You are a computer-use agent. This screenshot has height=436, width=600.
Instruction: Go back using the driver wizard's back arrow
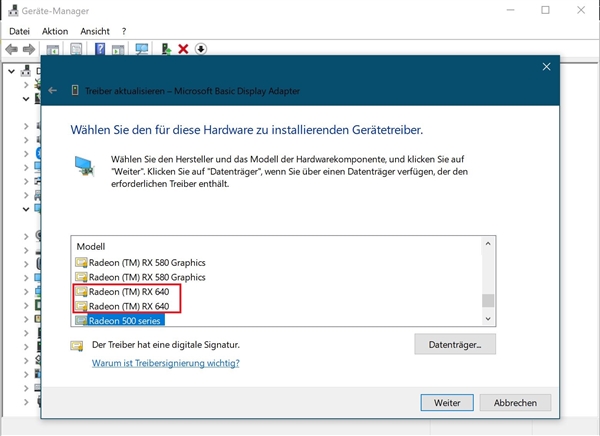click(x=54, y=91)
